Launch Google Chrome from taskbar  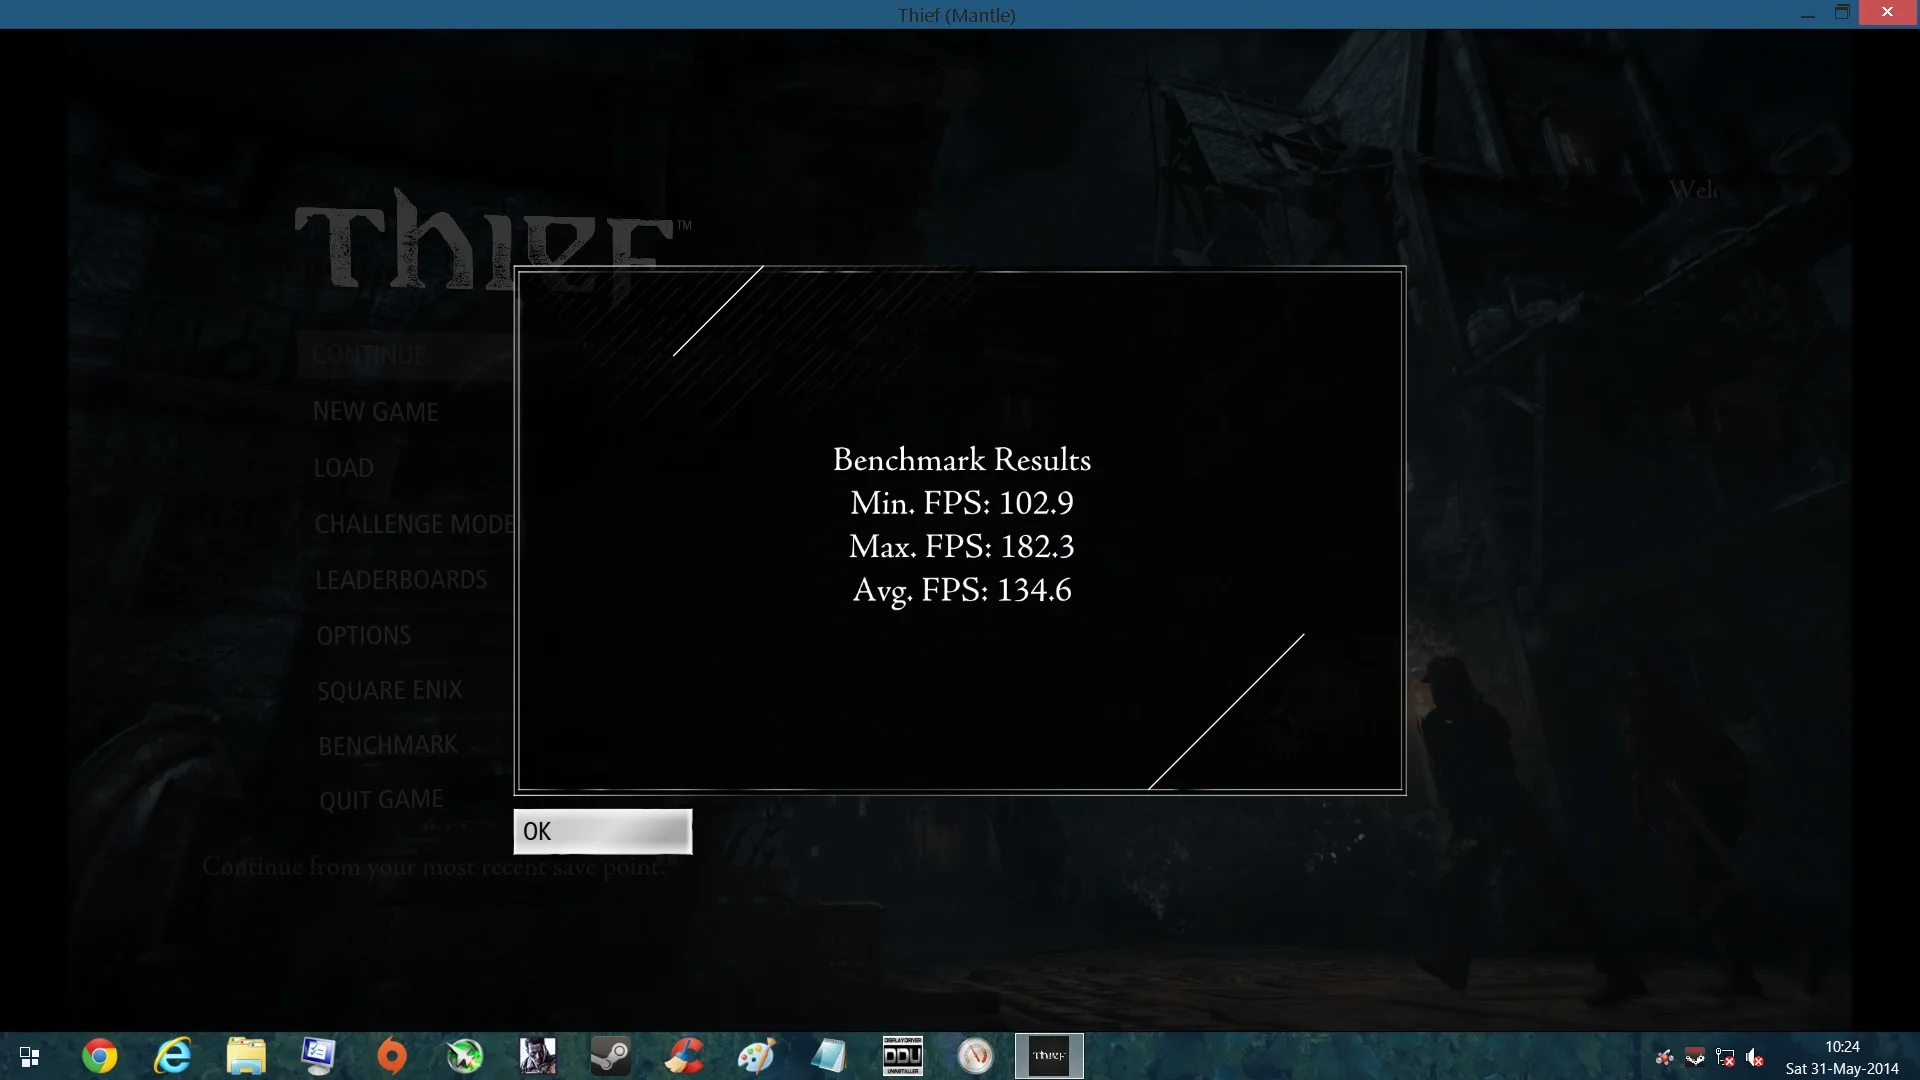[x=99, y=1056]
